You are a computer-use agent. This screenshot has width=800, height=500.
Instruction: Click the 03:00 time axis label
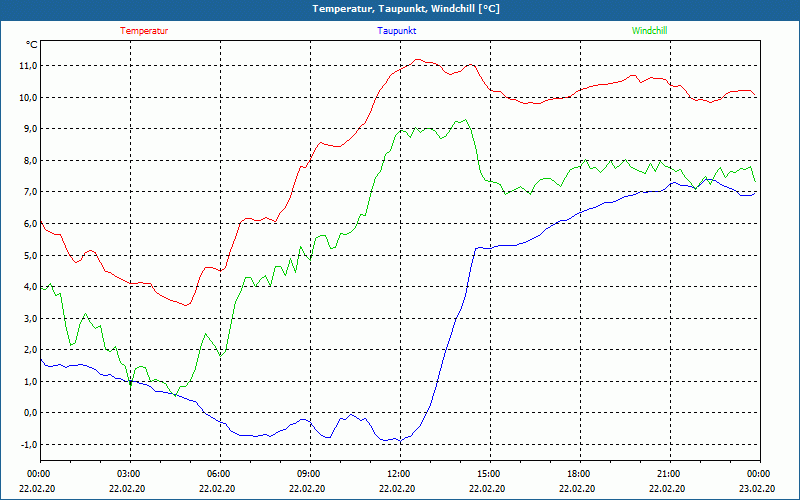tap(130, 474)
